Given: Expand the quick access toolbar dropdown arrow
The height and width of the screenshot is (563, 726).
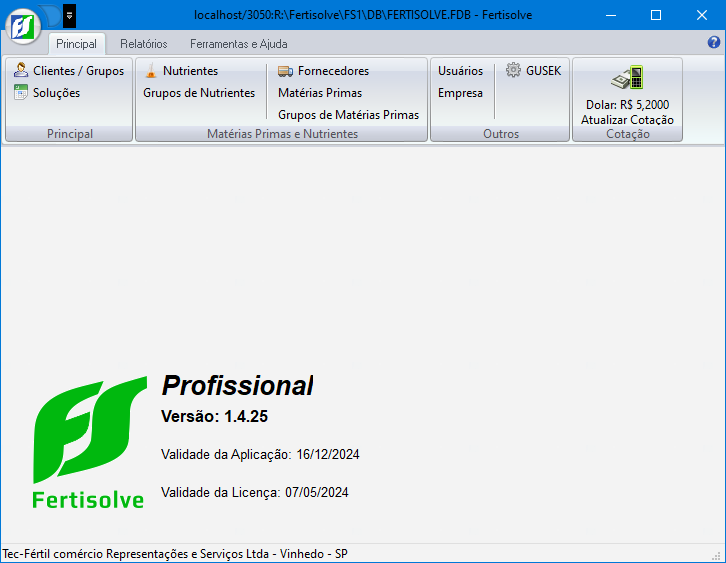Looking at the screenshot, I should point(69,16).
